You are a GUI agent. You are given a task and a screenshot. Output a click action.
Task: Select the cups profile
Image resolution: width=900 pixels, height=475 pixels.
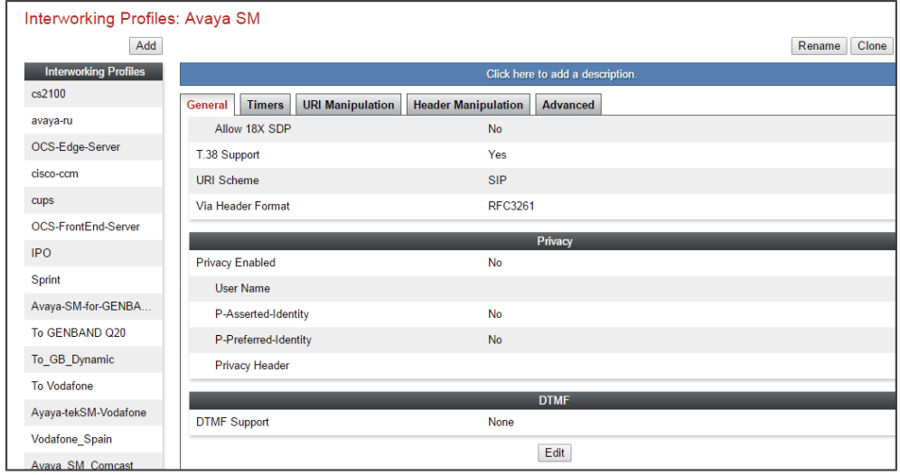(x=94, y=200)
